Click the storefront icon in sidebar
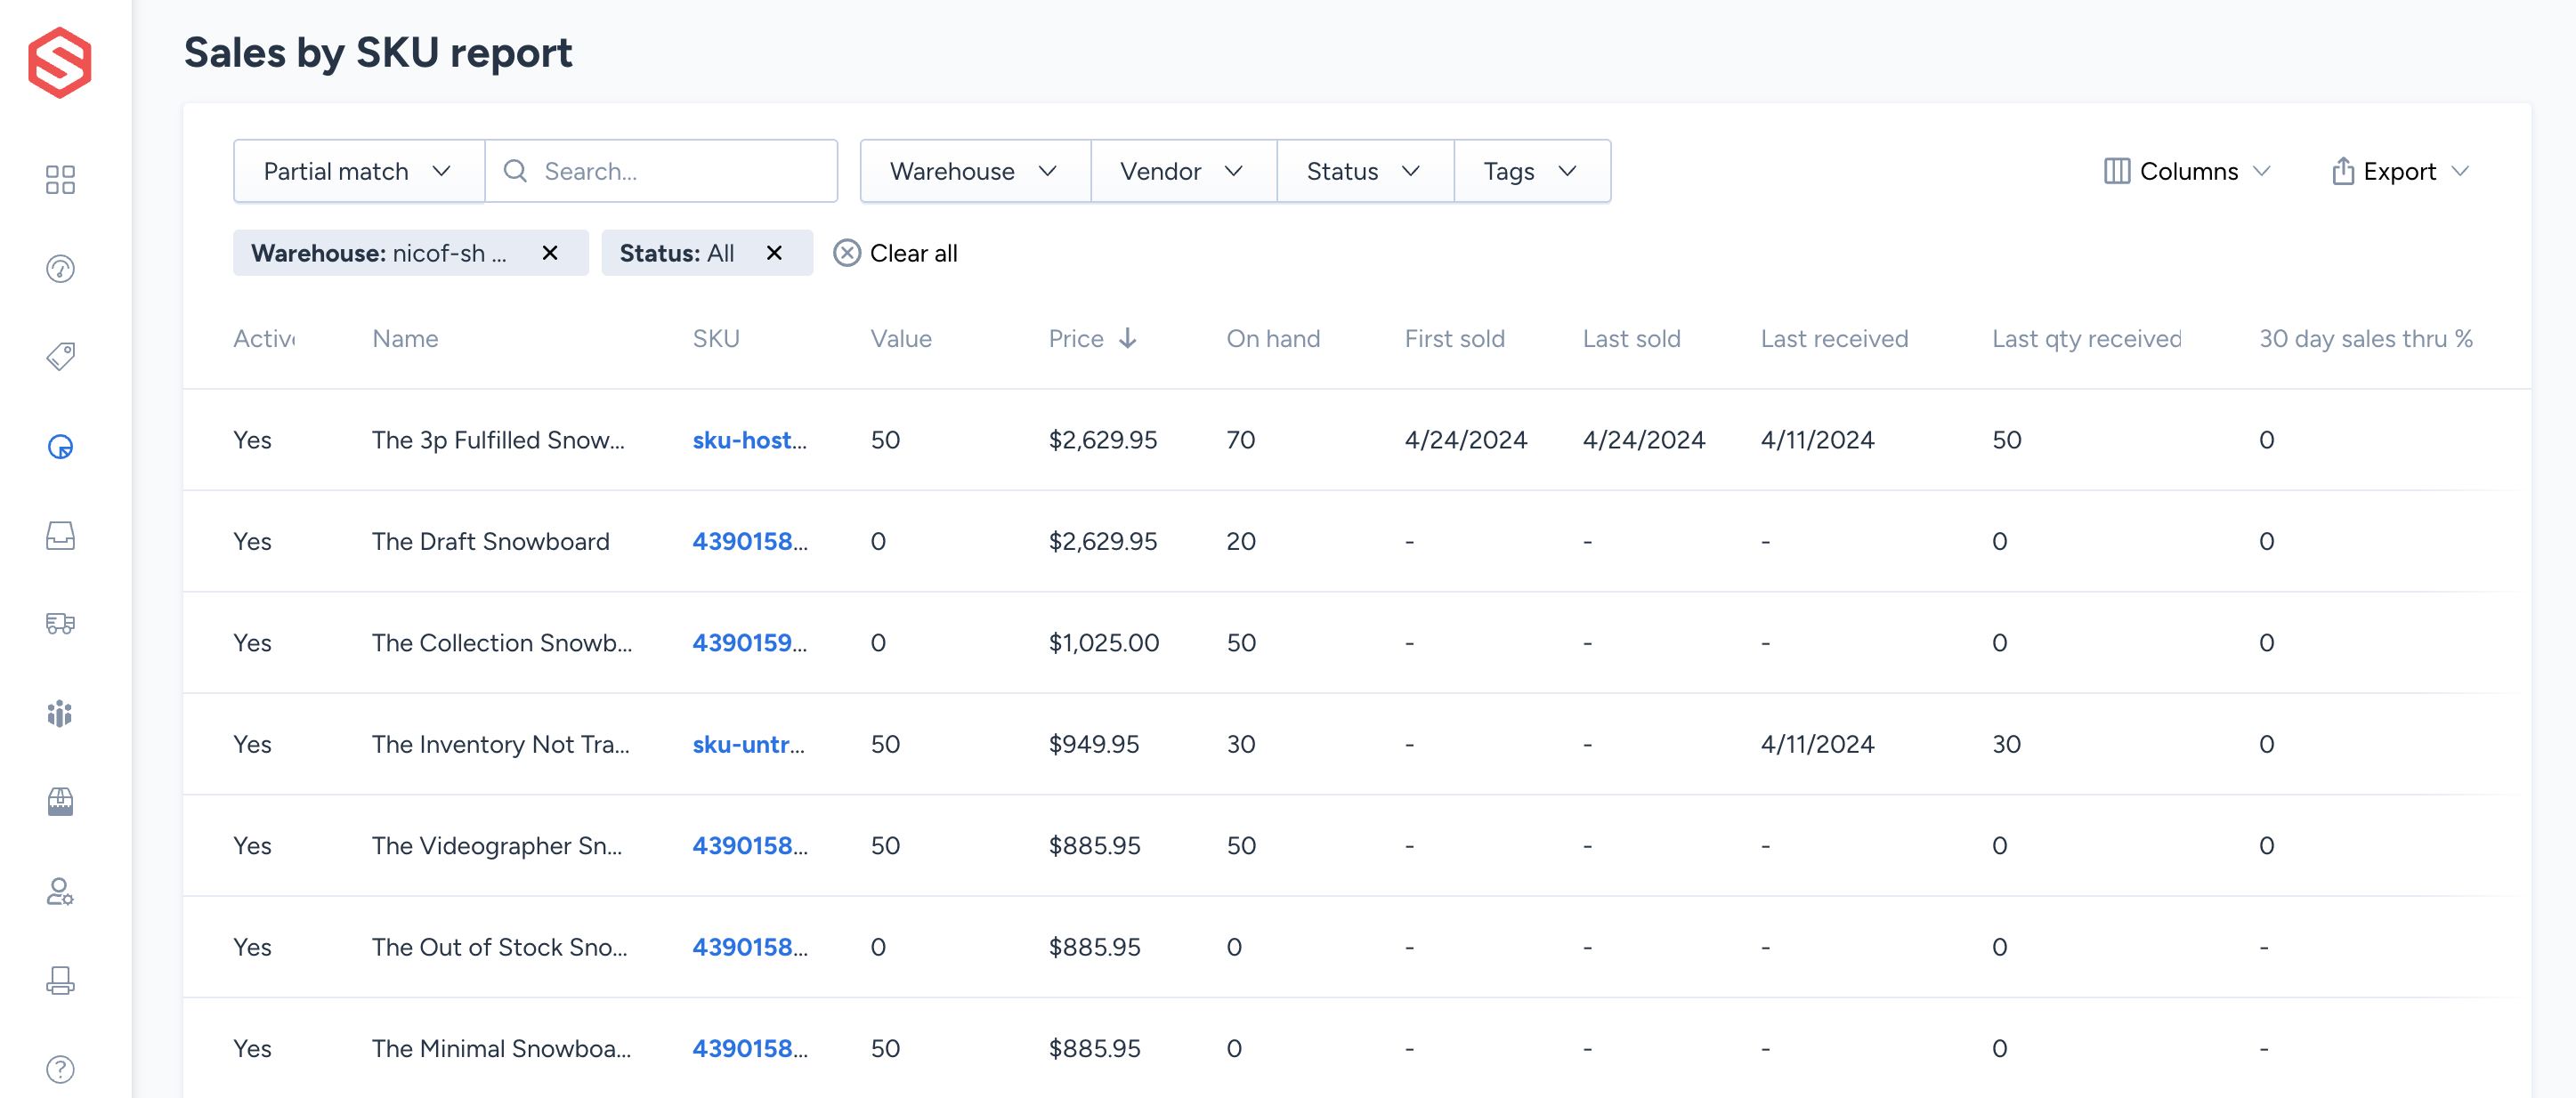Viewport: 2576px width, 1098px height. 60,802
